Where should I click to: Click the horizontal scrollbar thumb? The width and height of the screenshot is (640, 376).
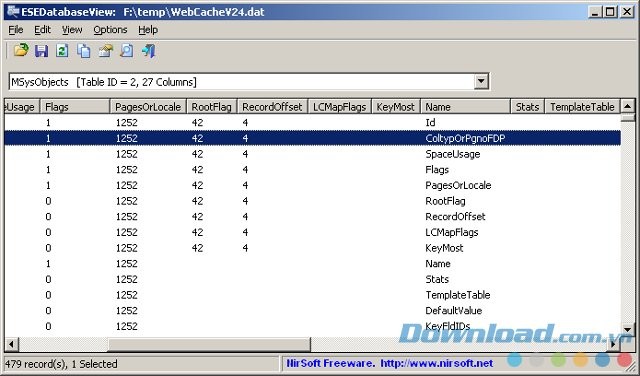(209, 344)
